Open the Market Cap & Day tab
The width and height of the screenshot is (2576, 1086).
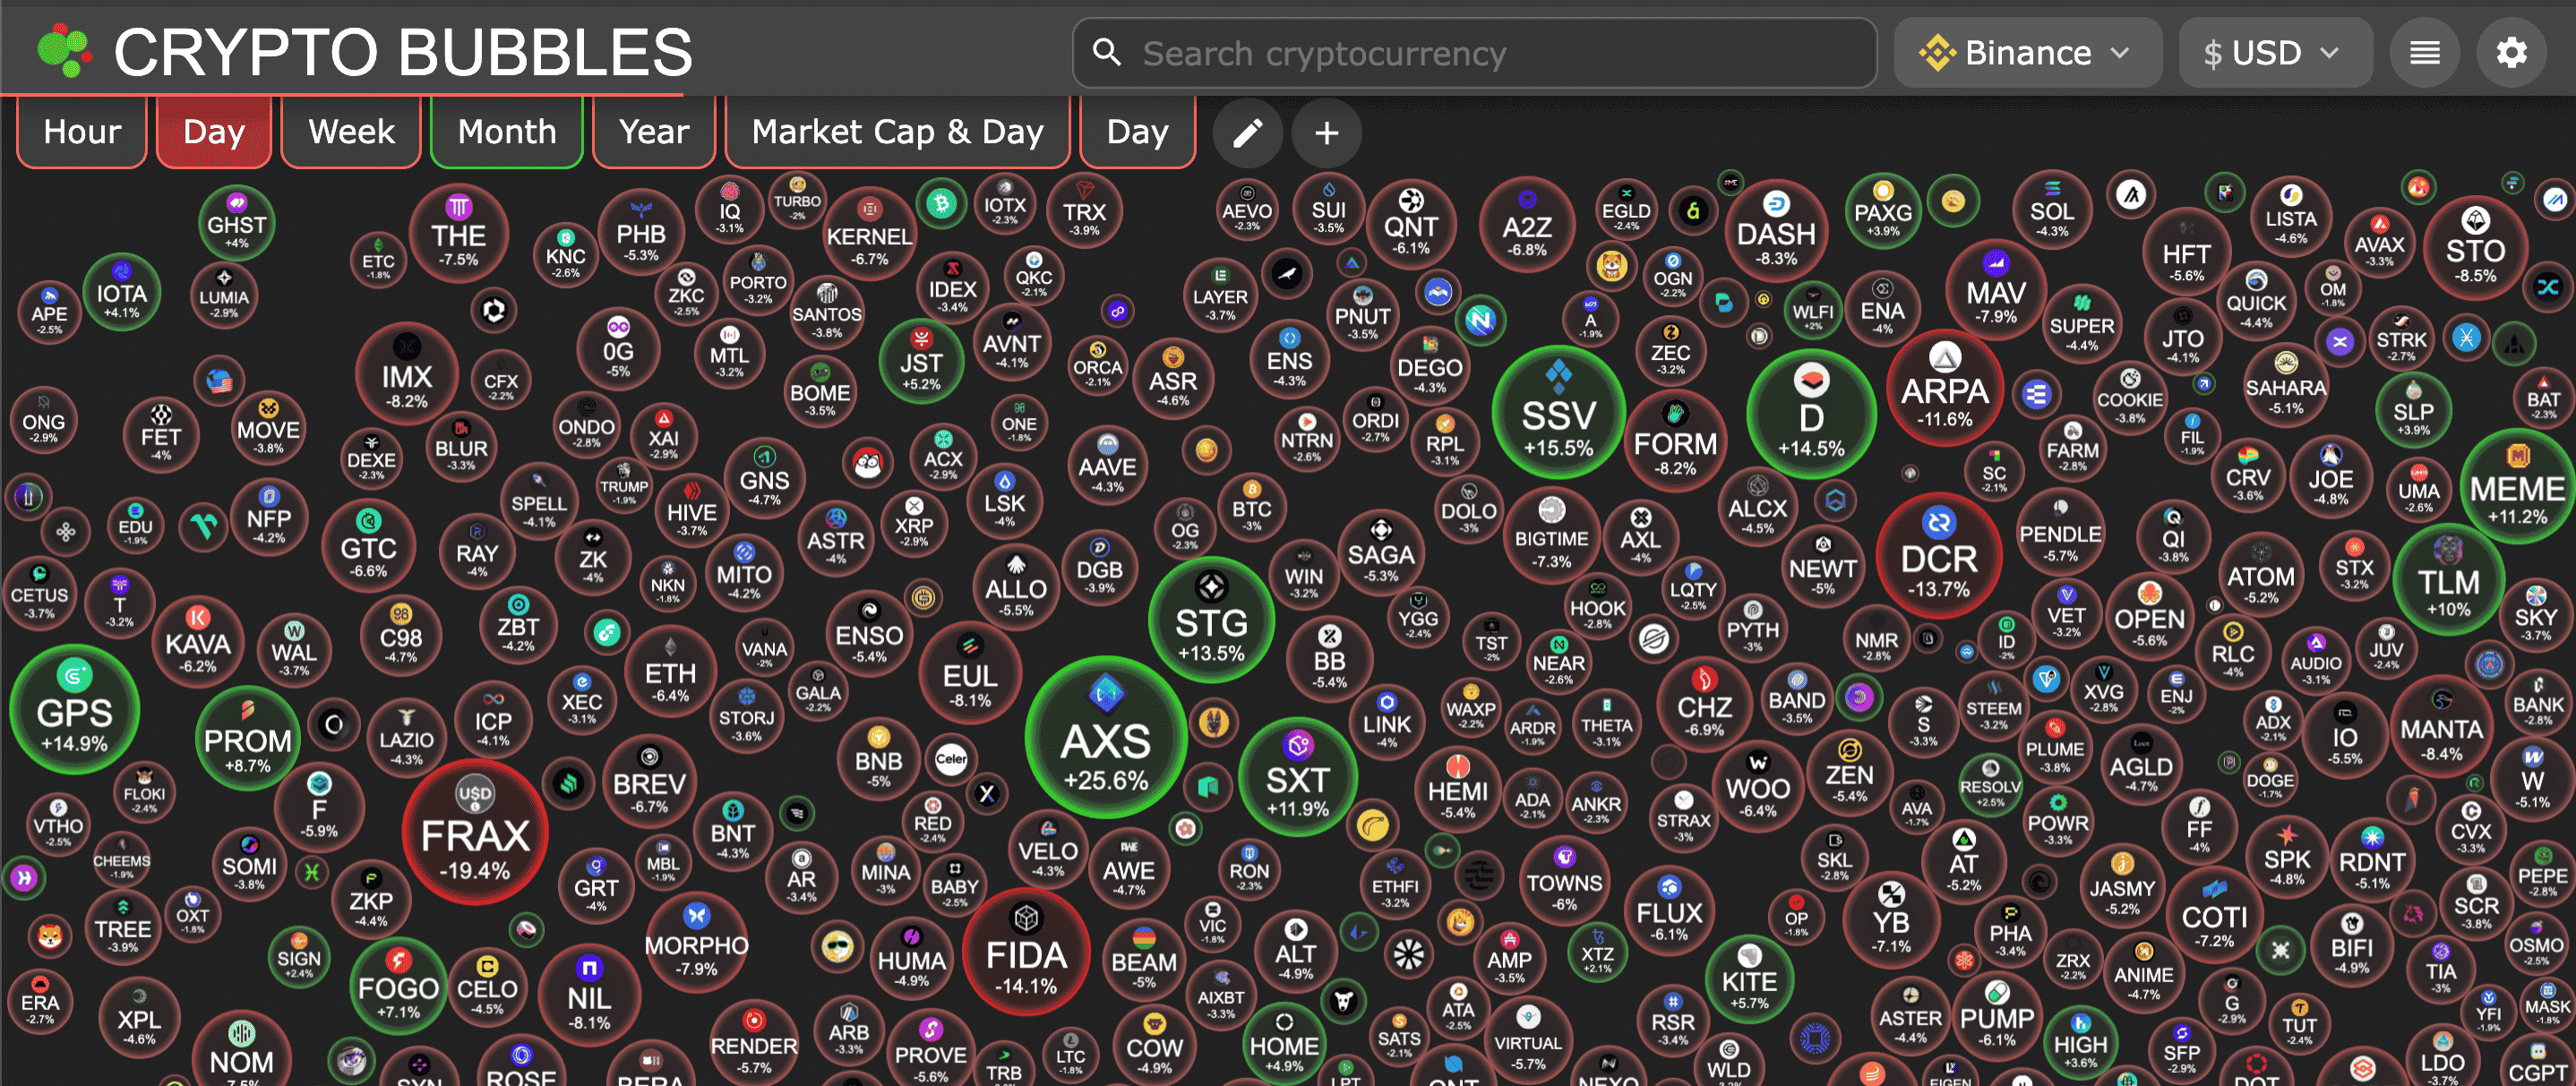[897, 132]
